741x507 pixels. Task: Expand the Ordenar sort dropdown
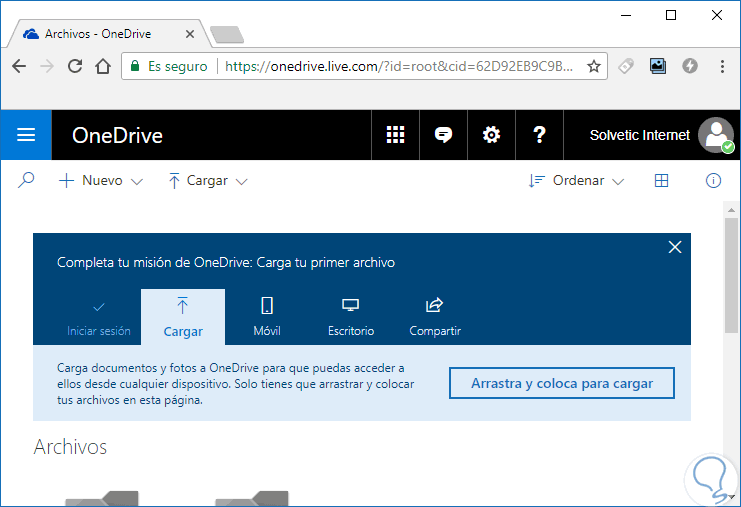[x=577, y=180]
